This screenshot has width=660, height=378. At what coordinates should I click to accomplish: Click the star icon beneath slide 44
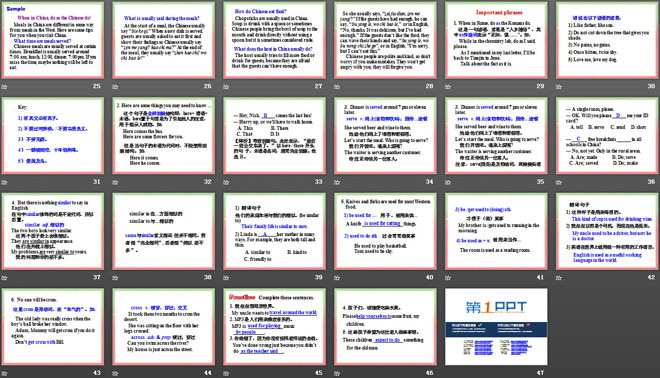coord(115,373)
